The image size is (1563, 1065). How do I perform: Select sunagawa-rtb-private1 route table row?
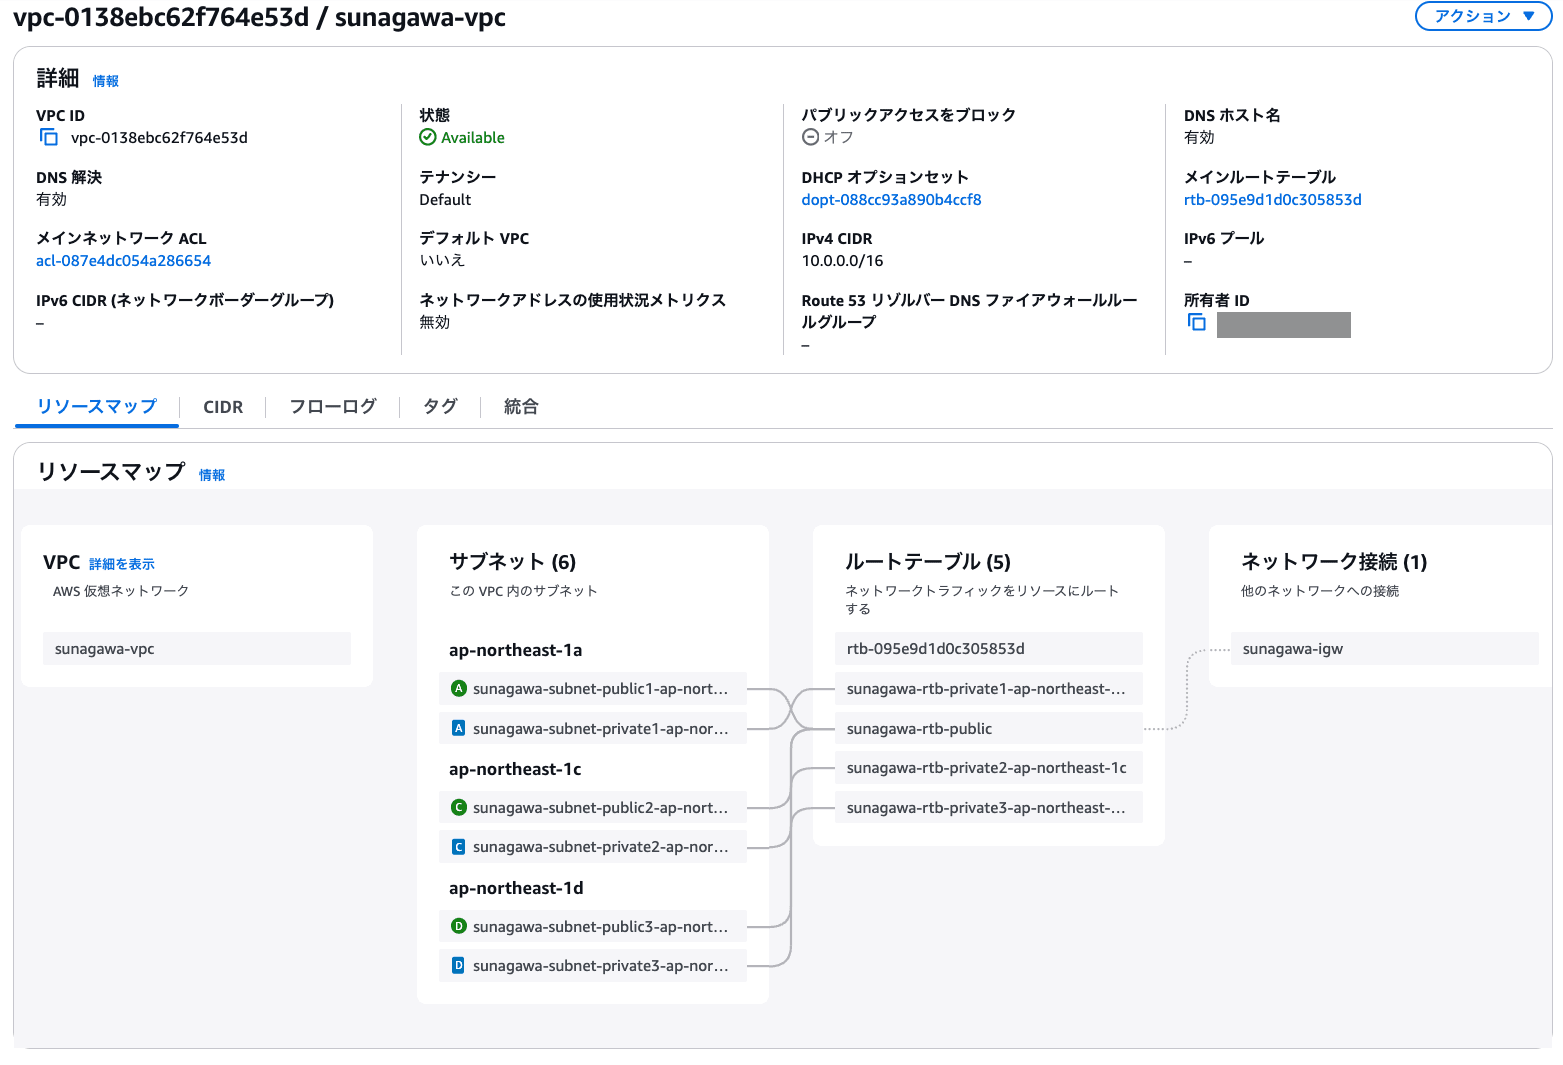click(x=989, y=688)
